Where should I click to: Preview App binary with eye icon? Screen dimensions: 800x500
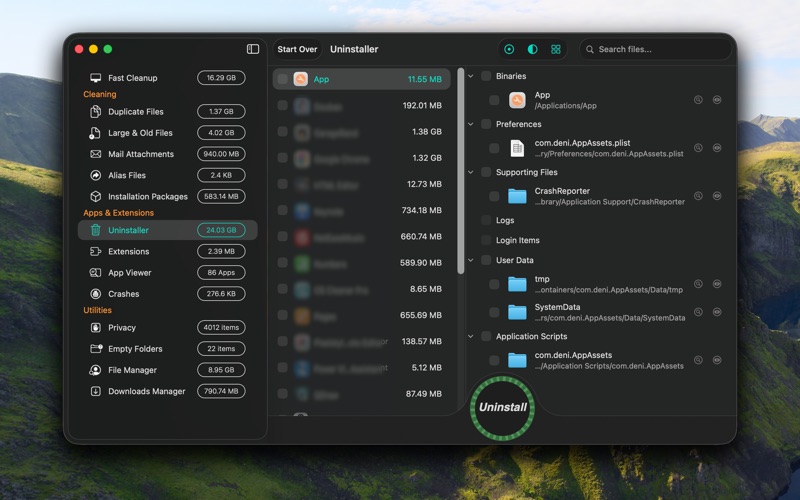tap(717, 100)
